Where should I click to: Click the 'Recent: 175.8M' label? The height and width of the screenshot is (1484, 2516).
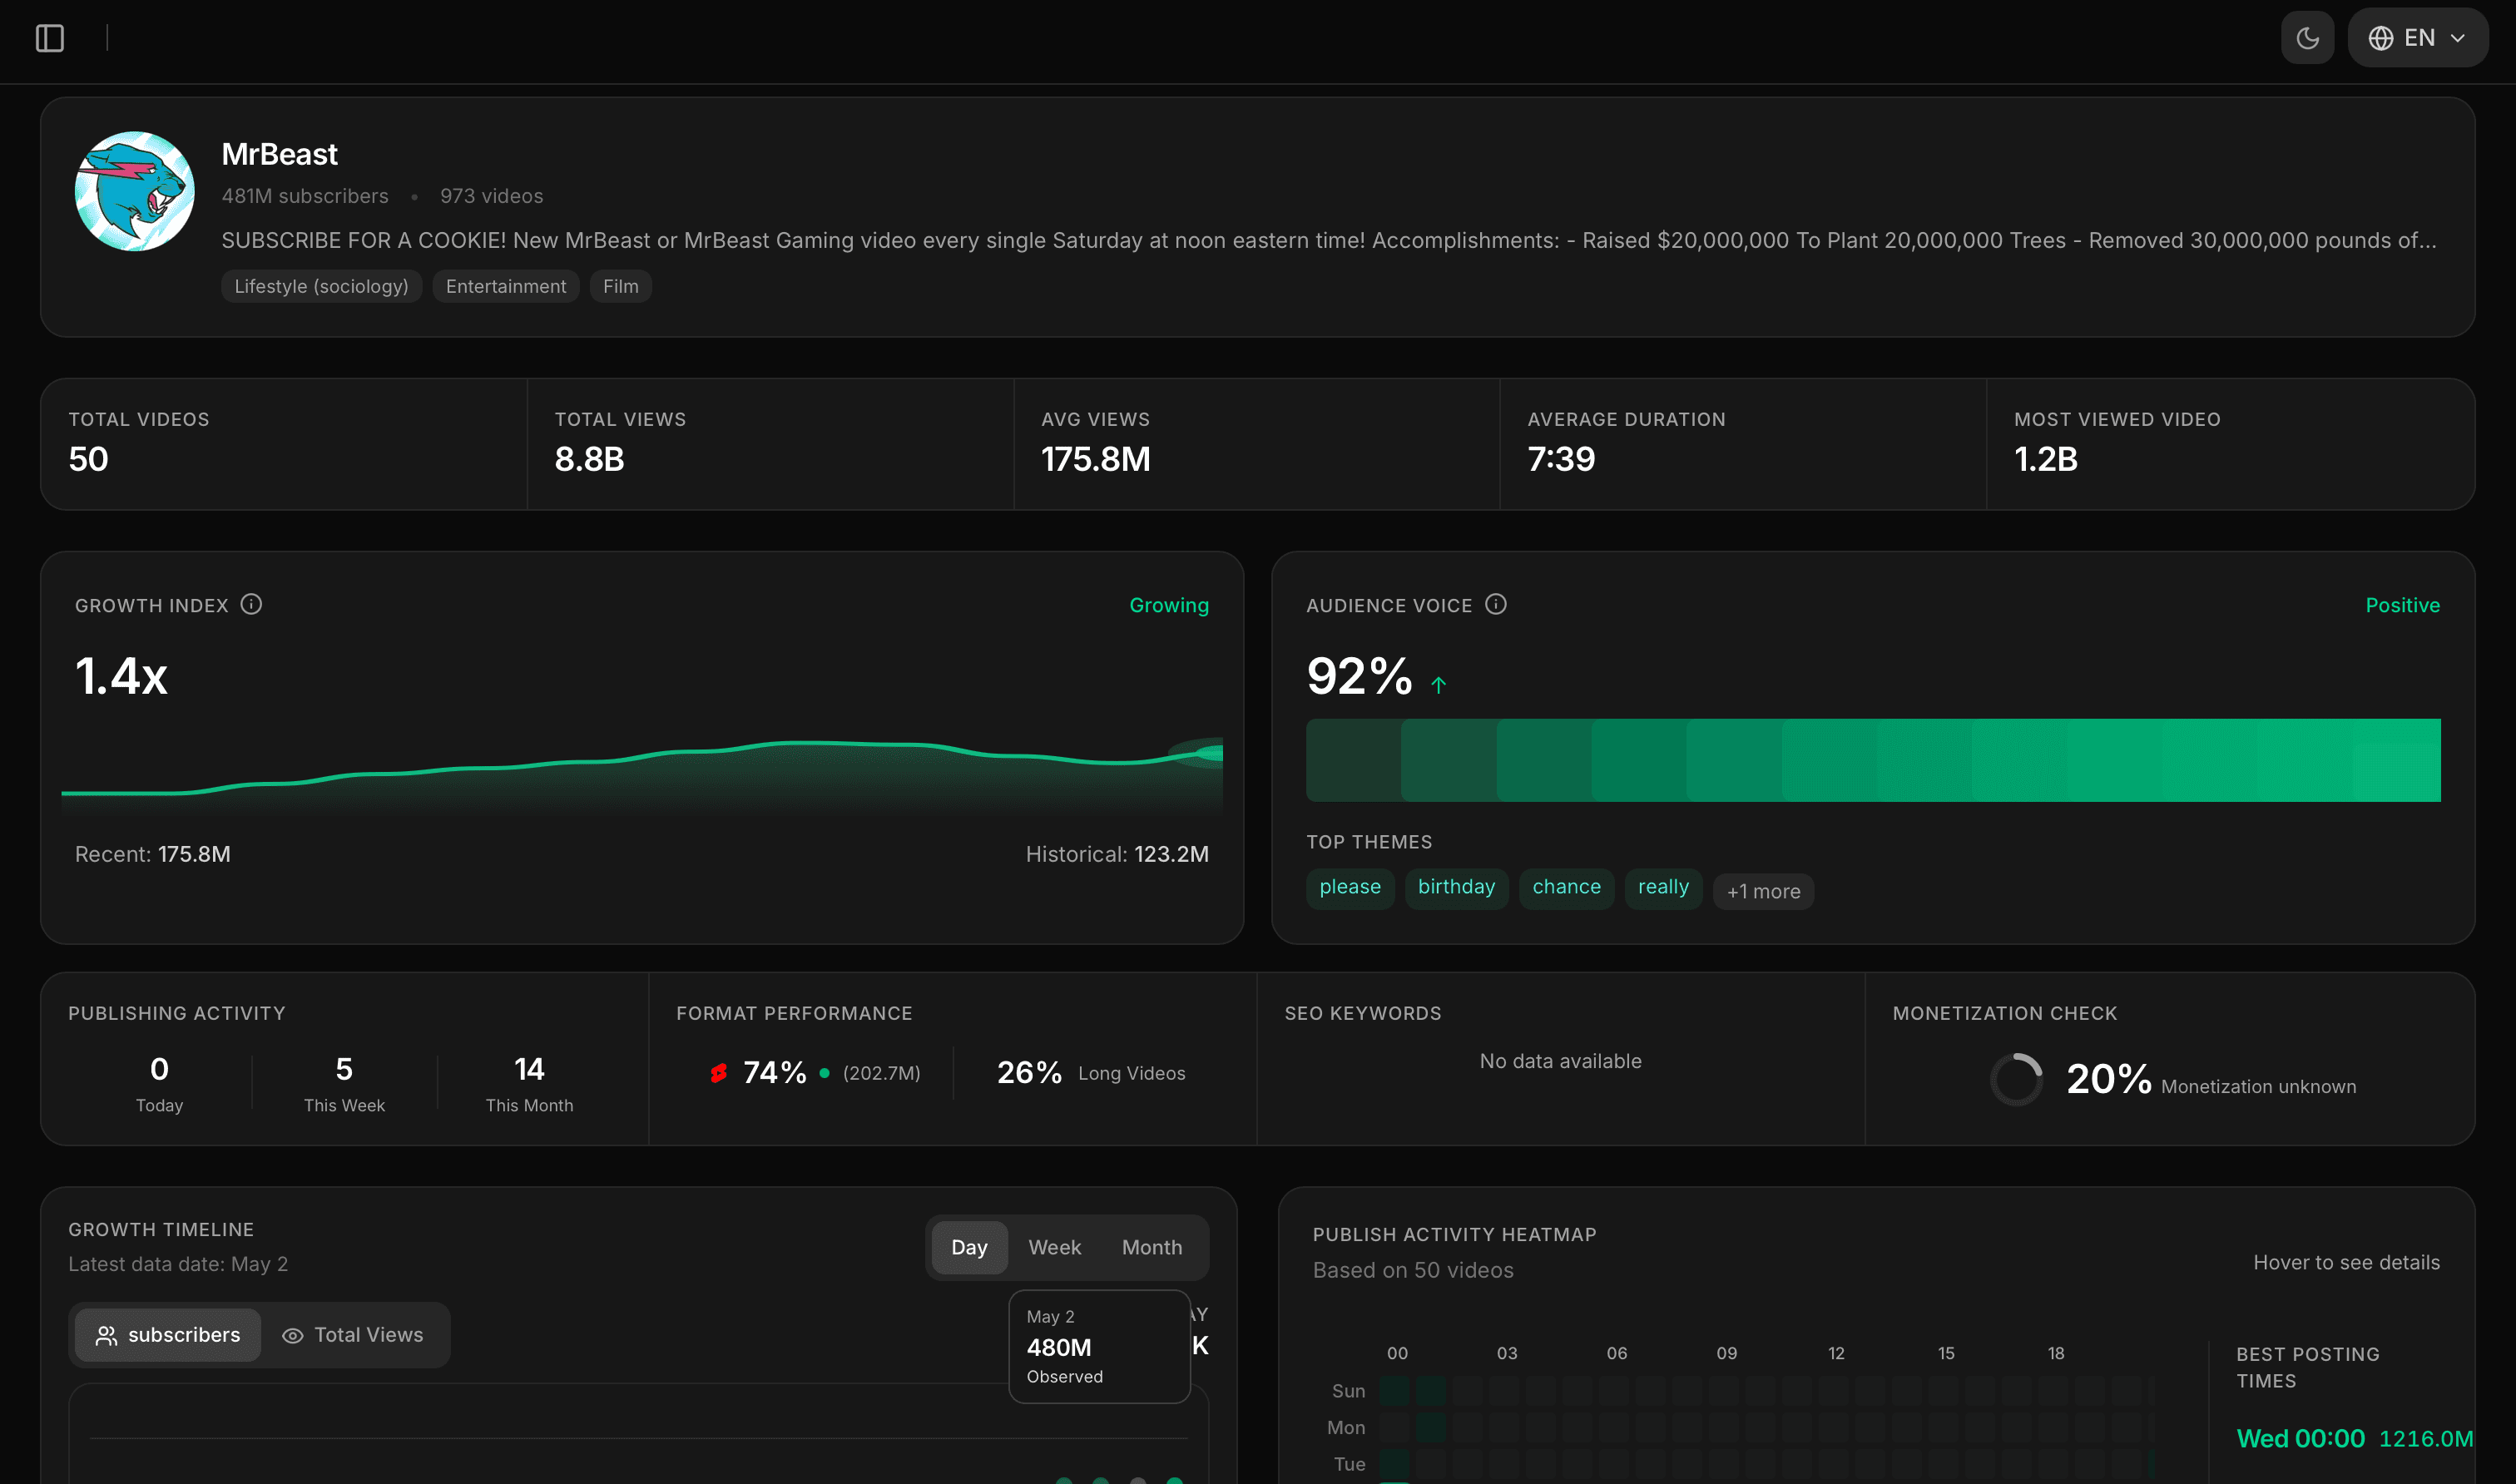[152, 854]
